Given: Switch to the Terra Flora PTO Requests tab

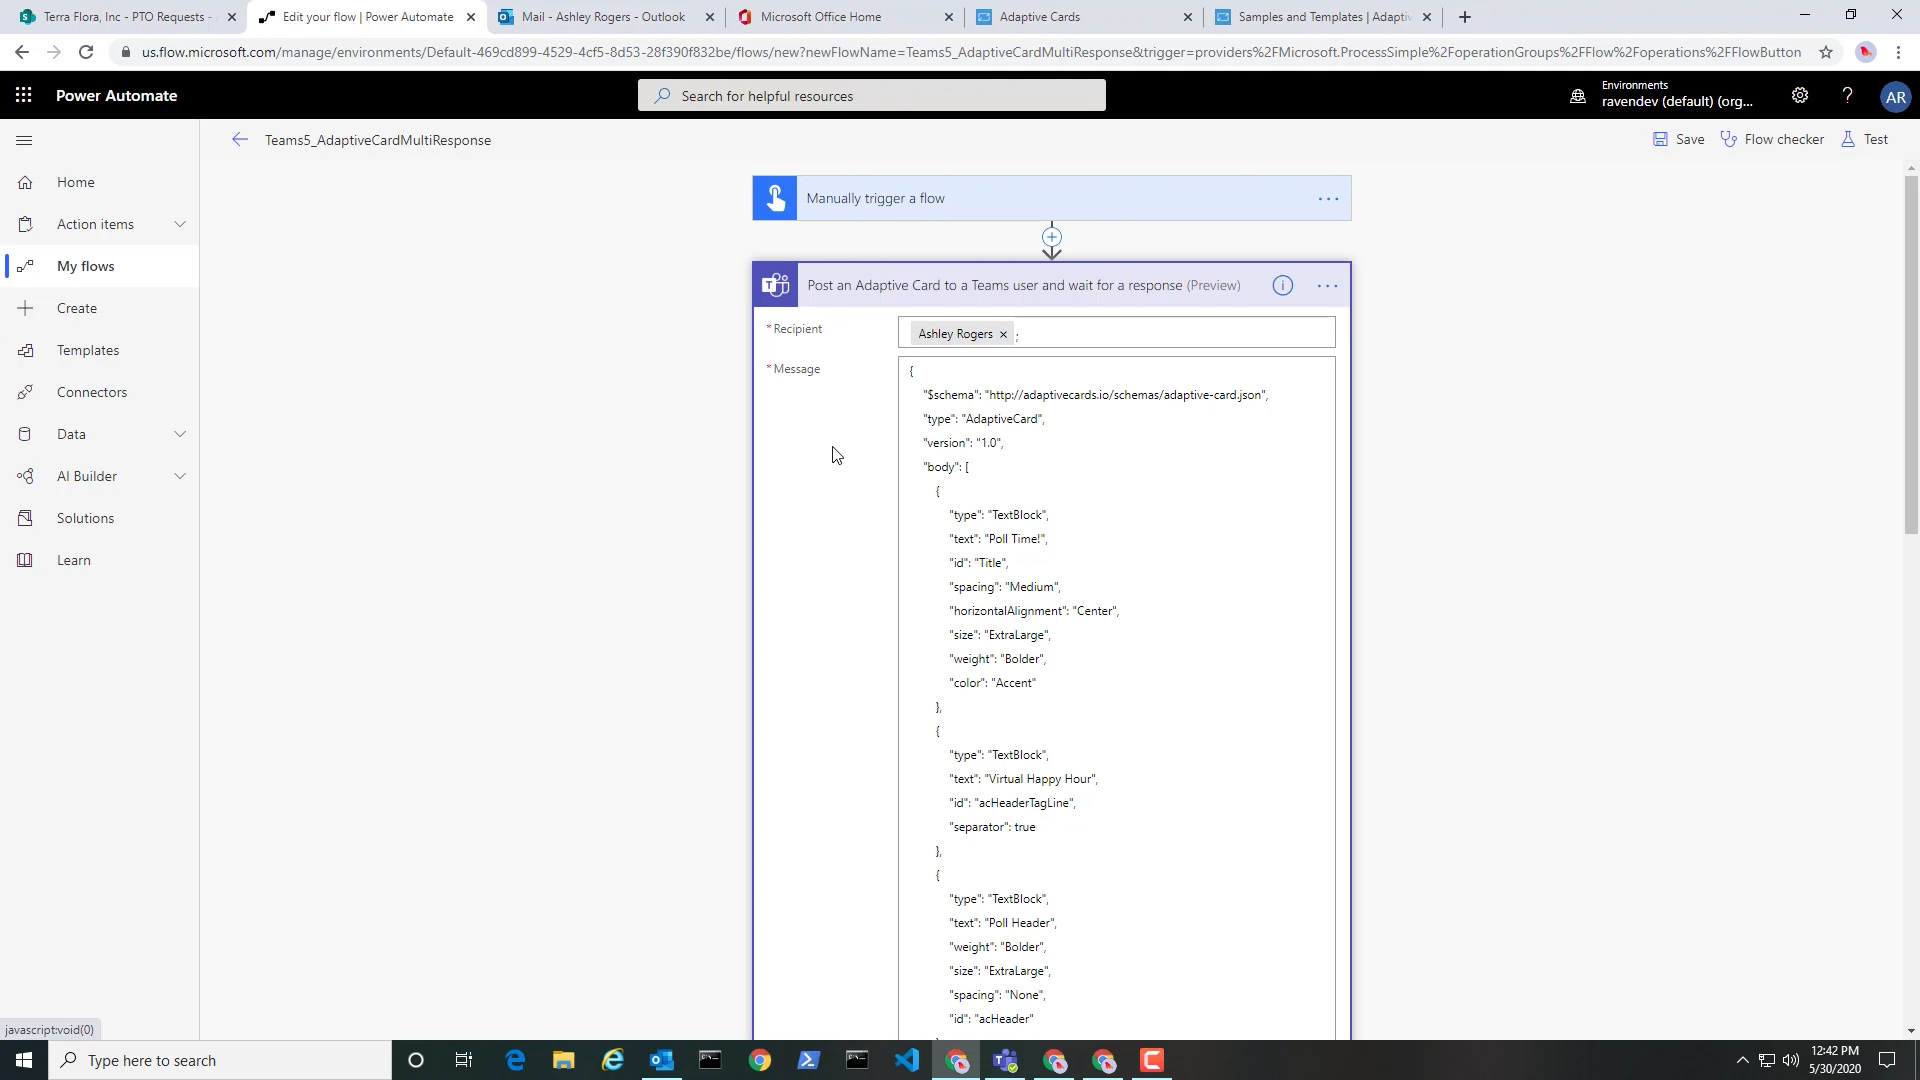Looking at the screenshot, I should 125,17.
